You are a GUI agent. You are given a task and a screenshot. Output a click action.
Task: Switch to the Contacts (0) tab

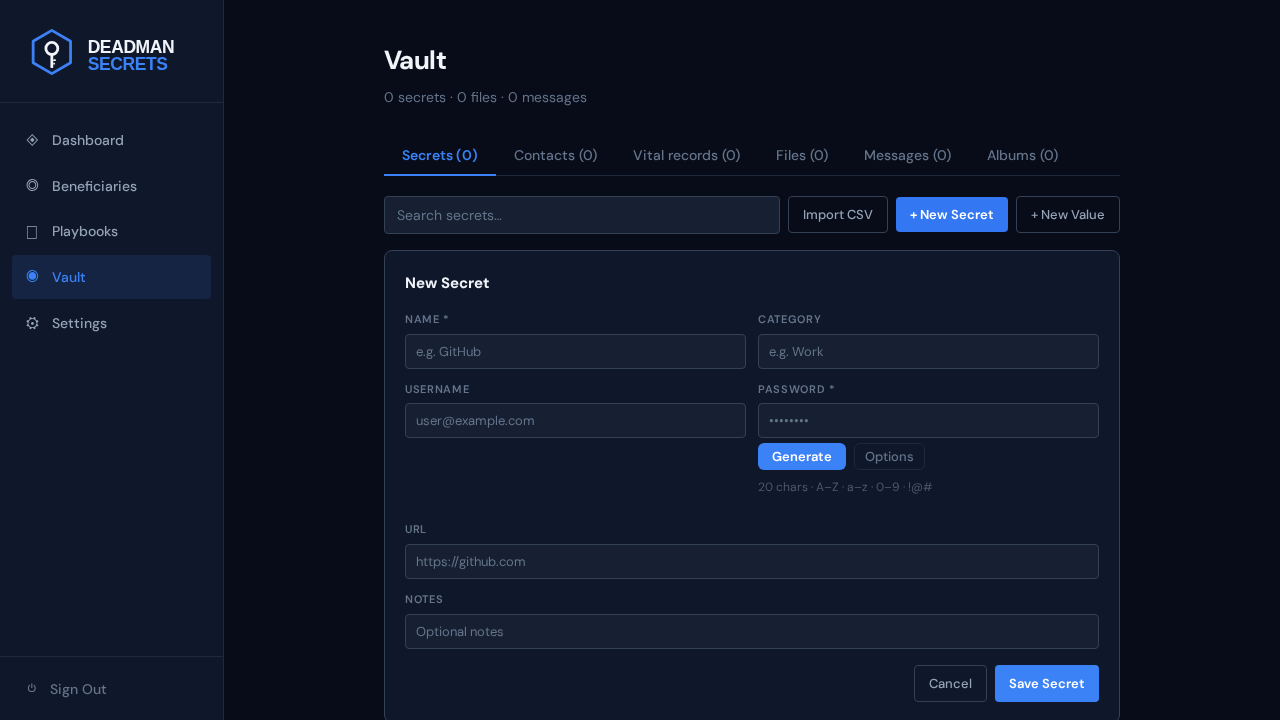coord(555,155)
